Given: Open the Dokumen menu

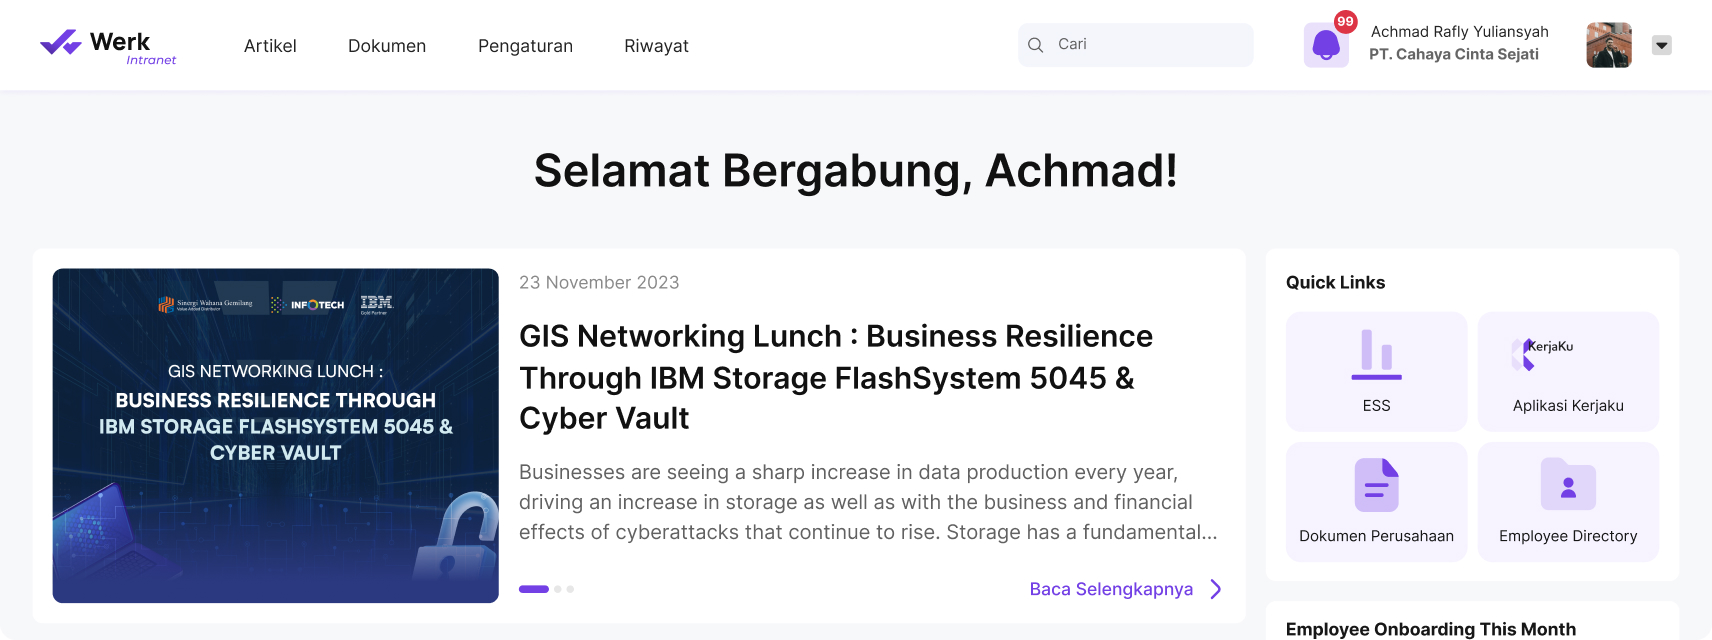Looking at the screenshot, I should coord(387,46).
